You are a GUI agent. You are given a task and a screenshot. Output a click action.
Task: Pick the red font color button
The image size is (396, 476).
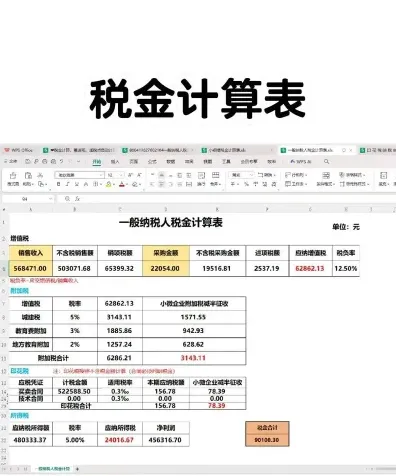coord(122,184)
